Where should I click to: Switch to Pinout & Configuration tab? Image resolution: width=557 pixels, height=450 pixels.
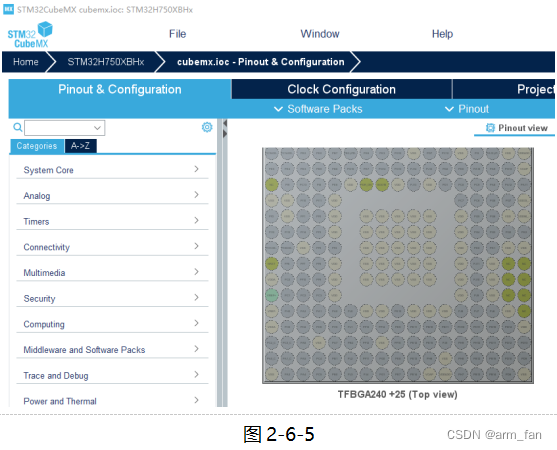pos(120,89)
